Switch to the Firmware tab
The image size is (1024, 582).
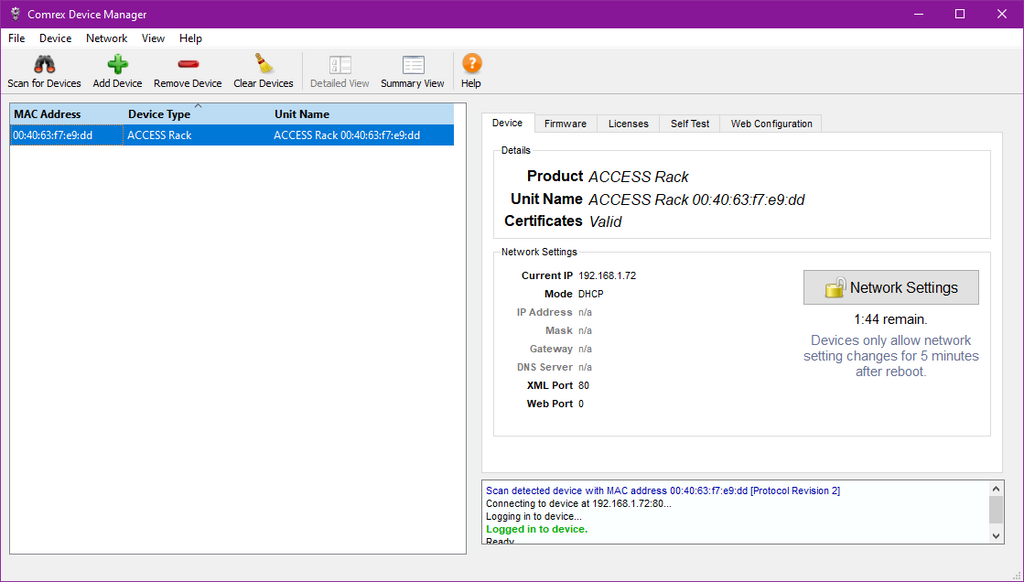coord(565,123)
